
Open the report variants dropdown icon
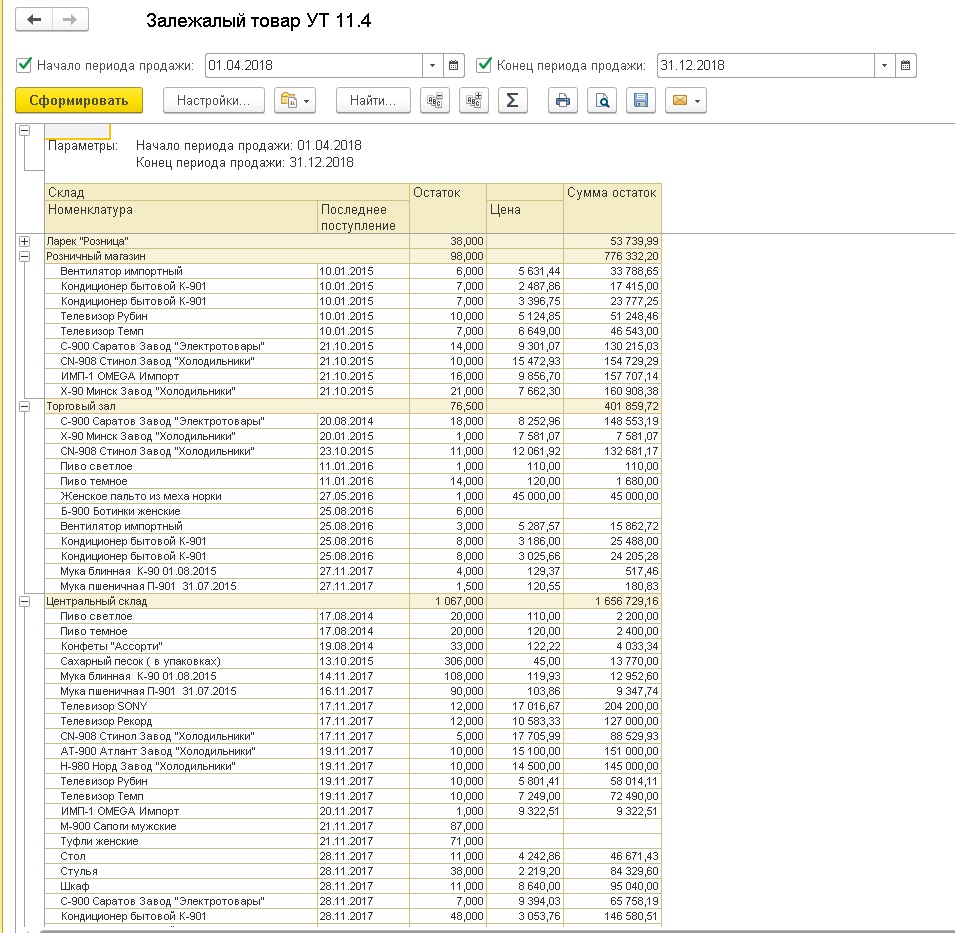point(295,100)
